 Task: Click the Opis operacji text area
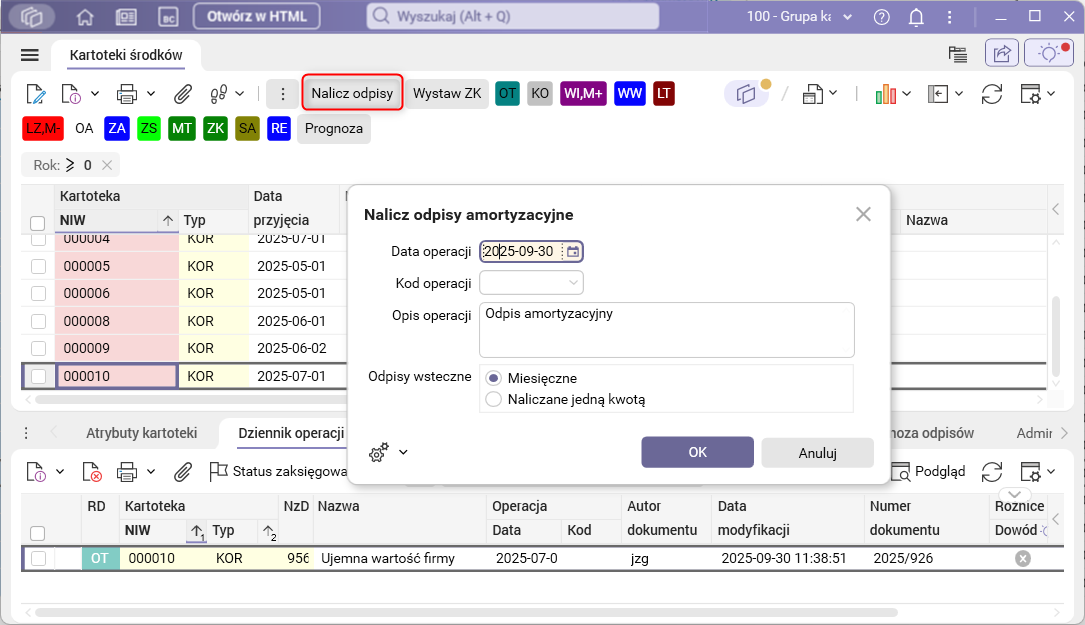click(x=666, y=329)
